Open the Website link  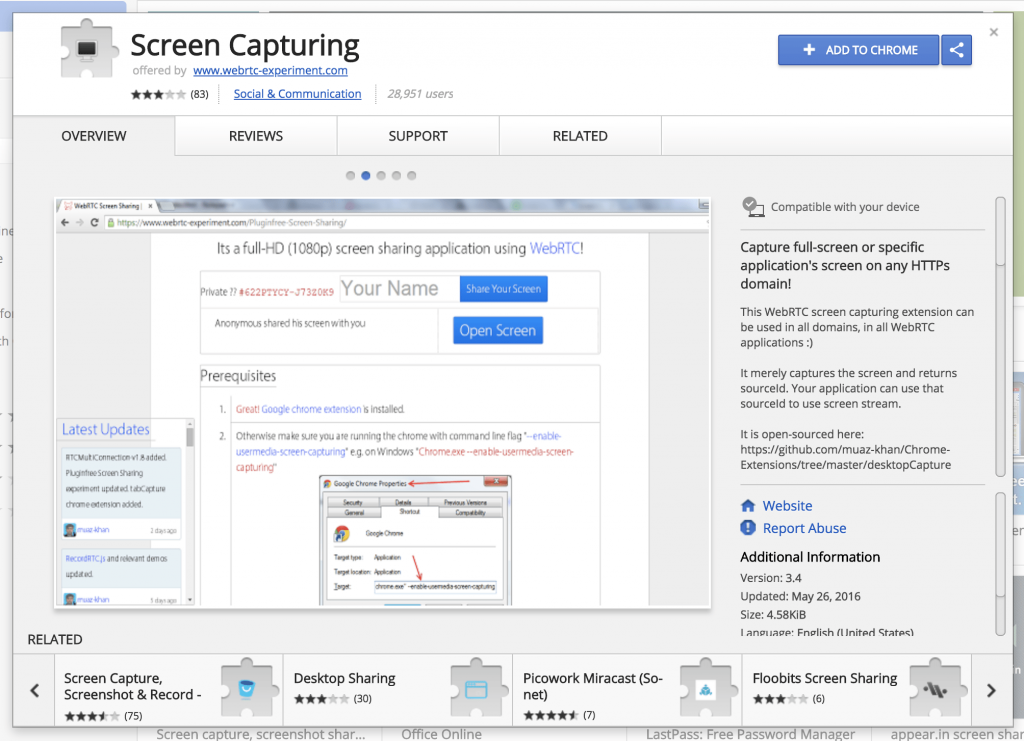[x=787, y=506]
